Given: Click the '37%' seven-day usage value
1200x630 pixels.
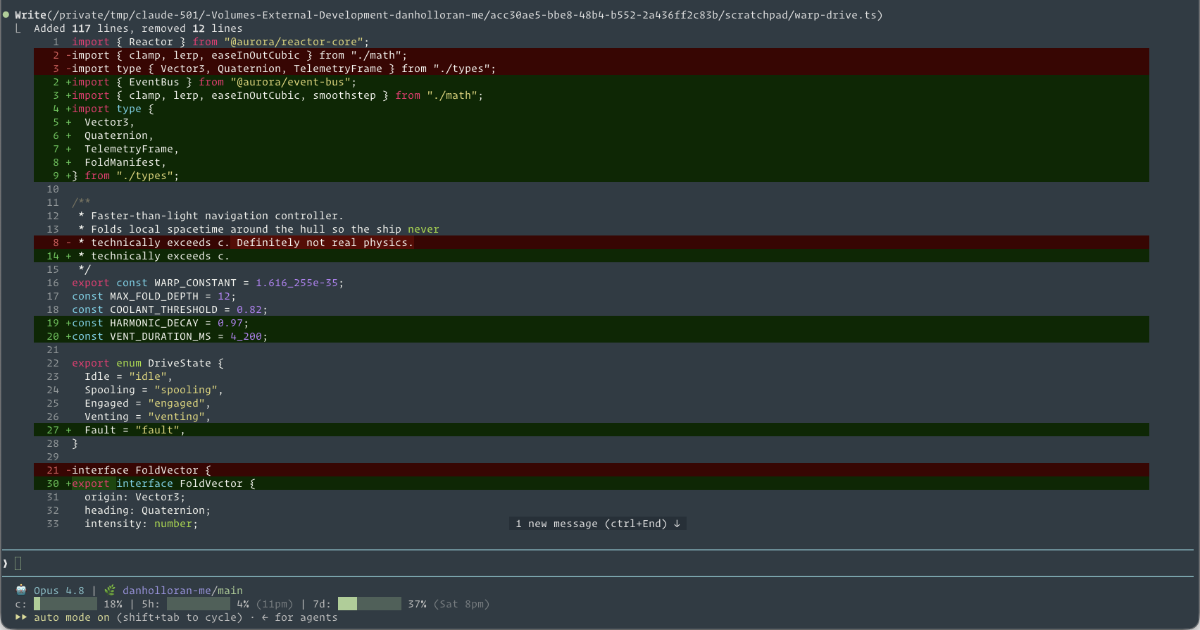Looking at the screenshot, I should 417,604.
